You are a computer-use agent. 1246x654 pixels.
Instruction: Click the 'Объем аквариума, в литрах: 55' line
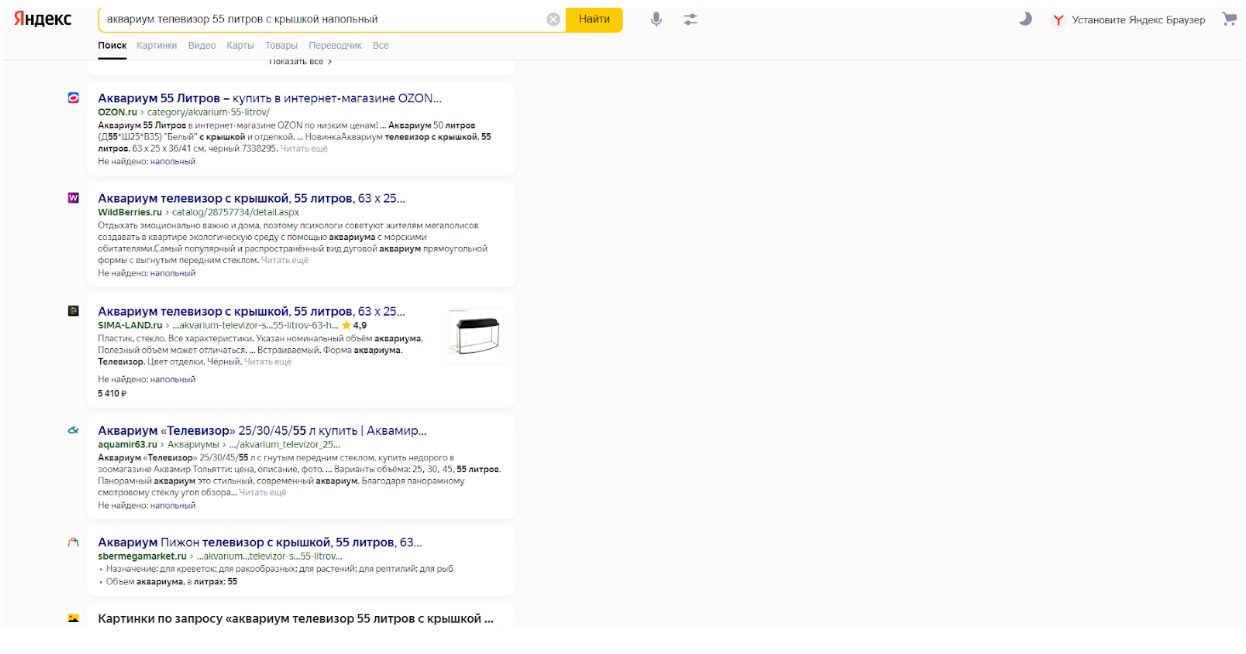pyautogui.click(x=171, y=581)
